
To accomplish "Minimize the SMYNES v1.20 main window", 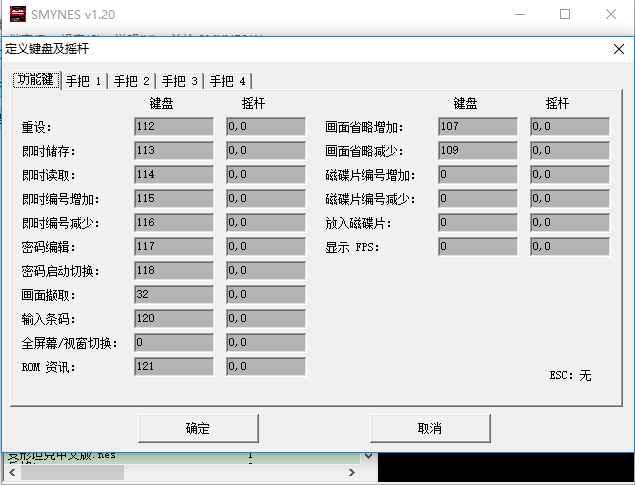I will (x=520, y=14).
